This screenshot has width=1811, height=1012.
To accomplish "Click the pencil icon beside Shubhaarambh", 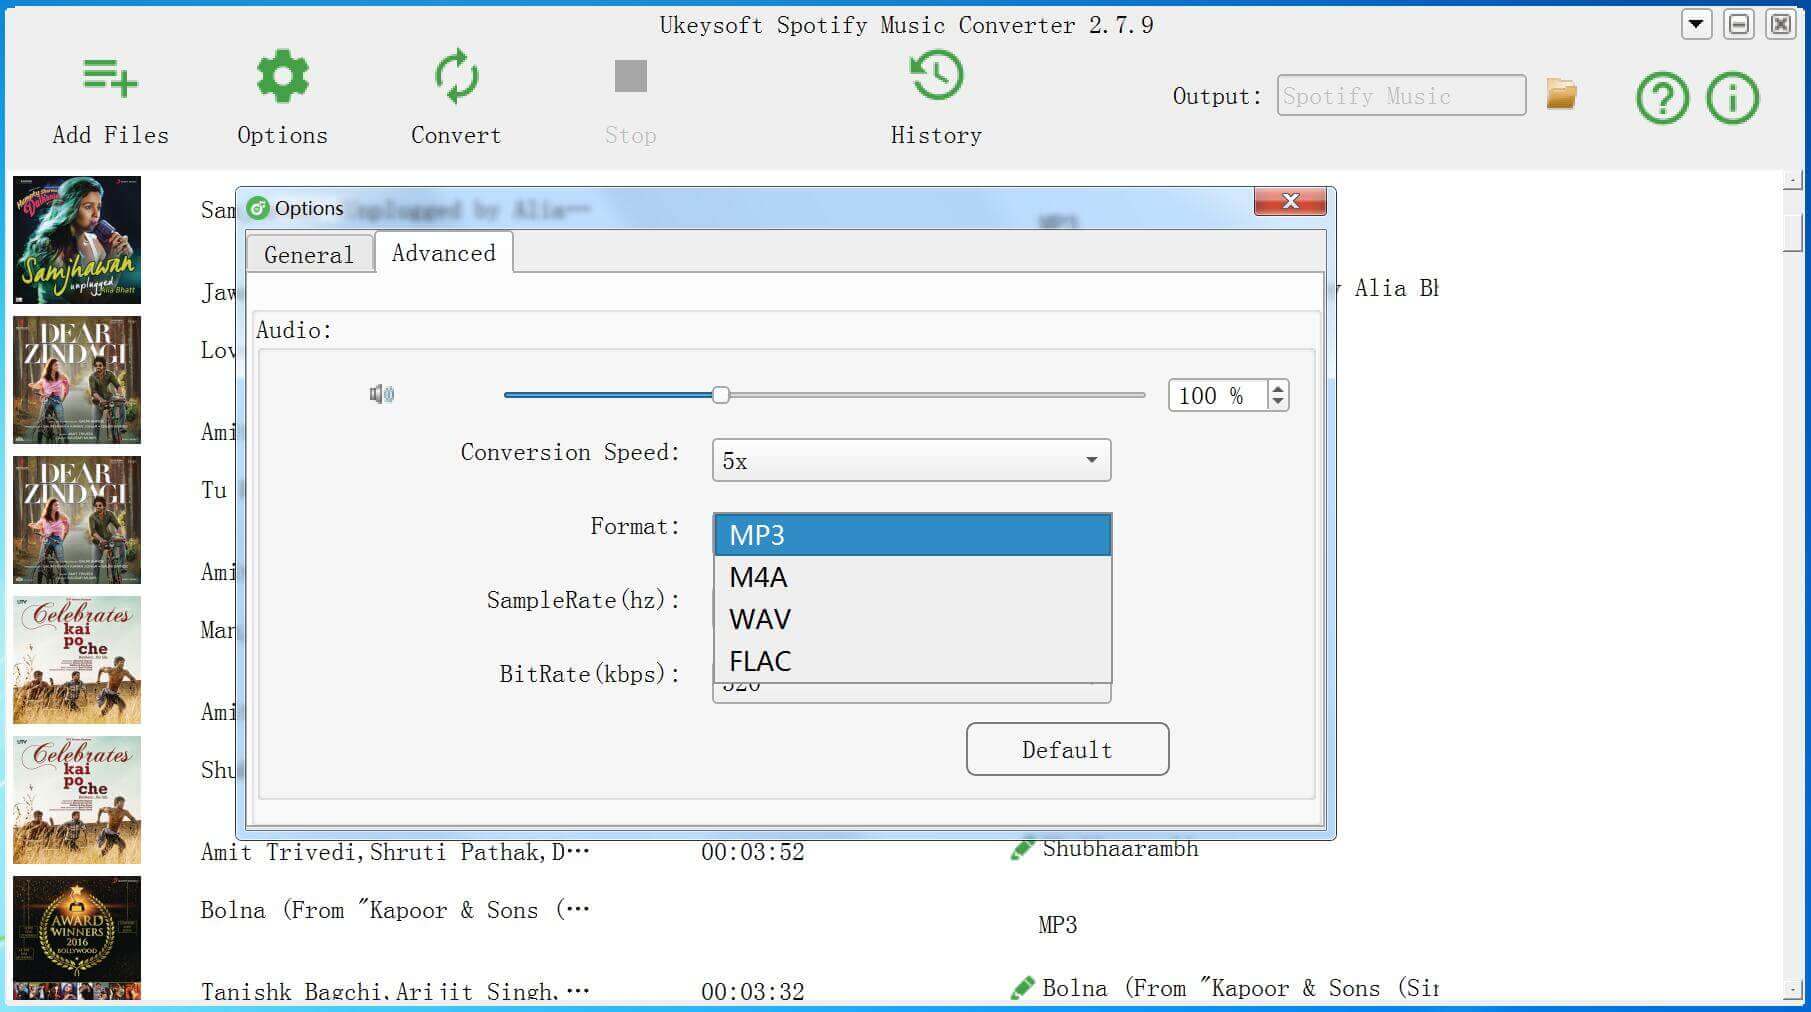I will 1022,850.
